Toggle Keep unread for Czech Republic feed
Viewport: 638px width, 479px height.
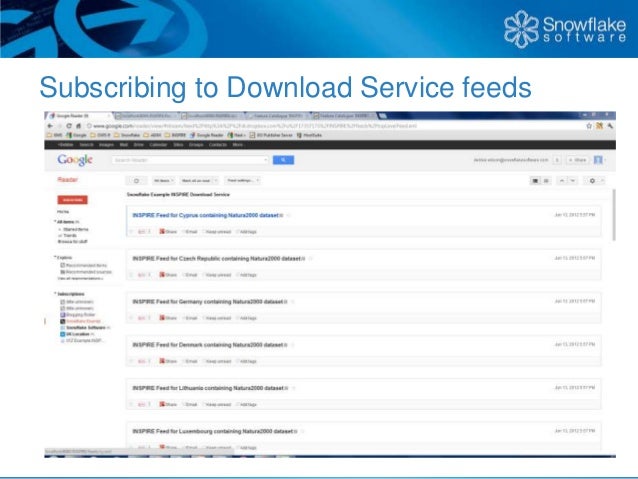click(x=217, y=275)
